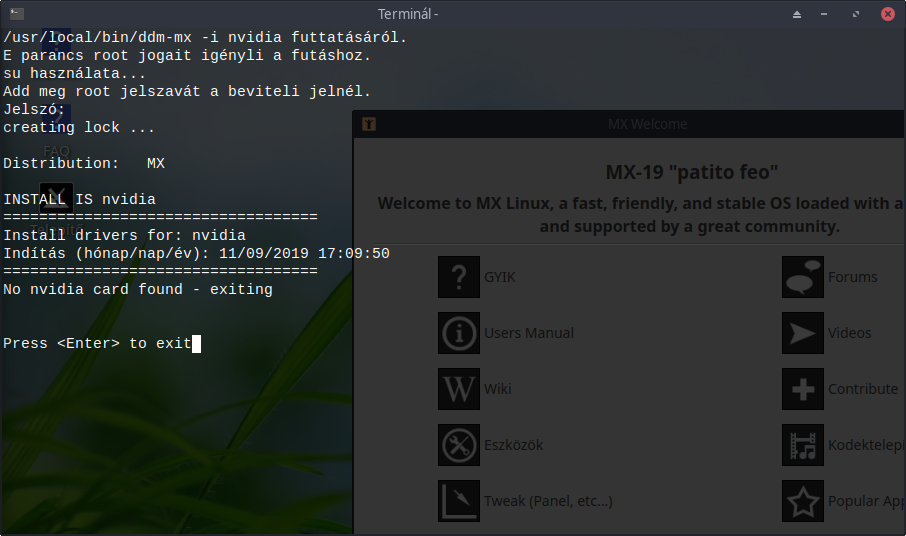Click the Eszközök label

[x=513, y=445]
